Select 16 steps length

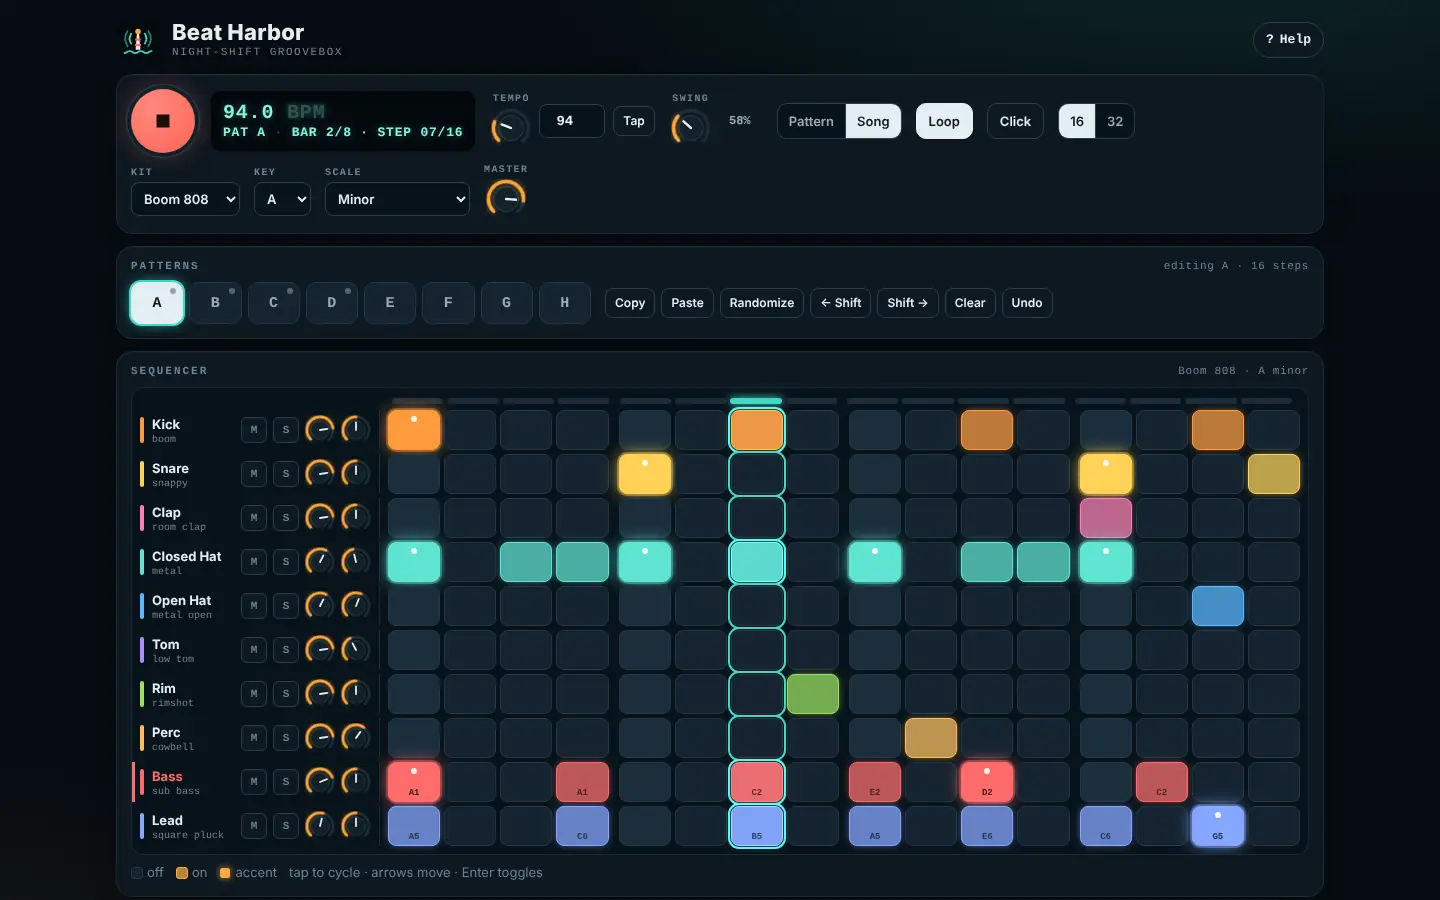click(x=1077, y=121)
